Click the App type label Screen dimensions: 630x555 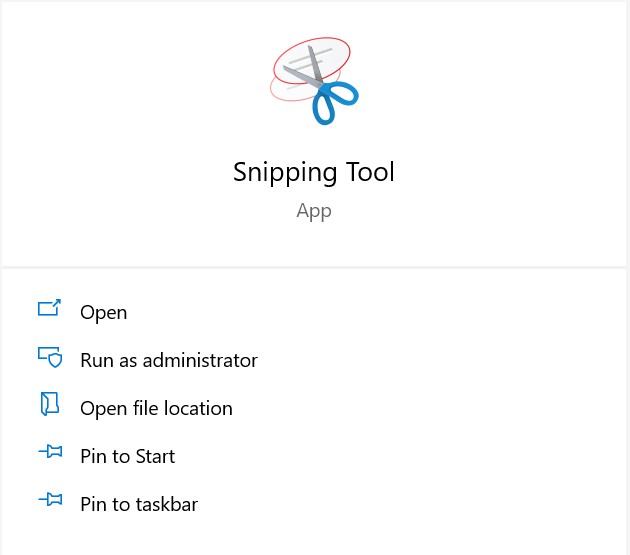314,211
